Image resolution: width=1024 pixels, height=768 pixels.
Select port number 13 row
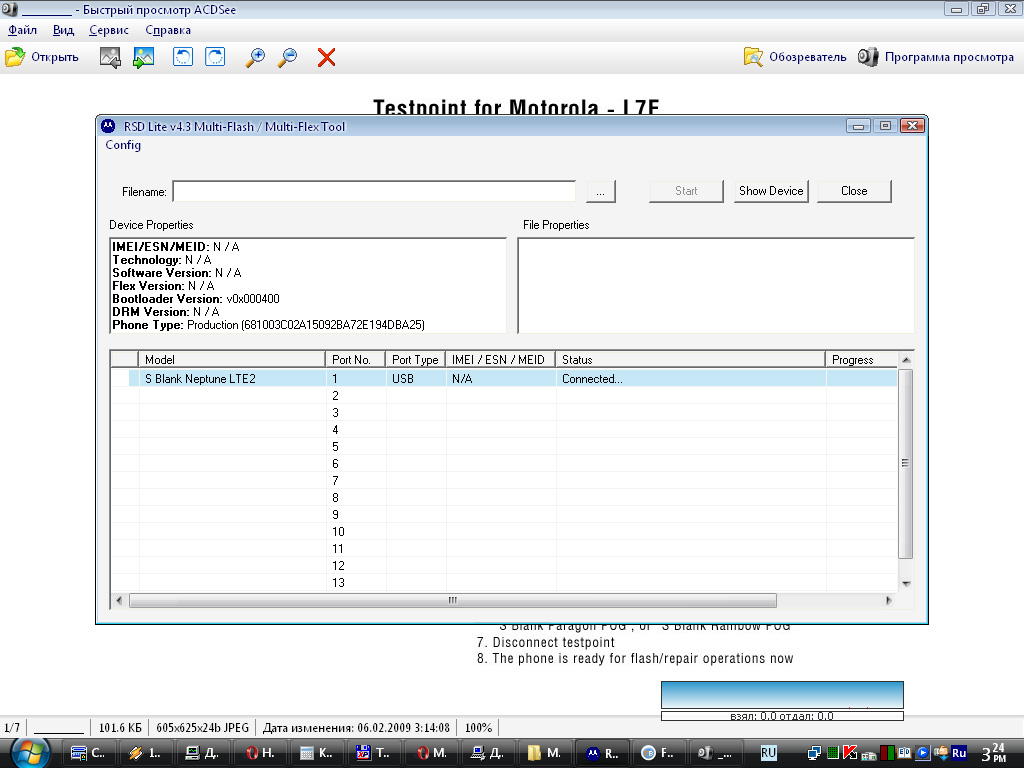[504, 583]
